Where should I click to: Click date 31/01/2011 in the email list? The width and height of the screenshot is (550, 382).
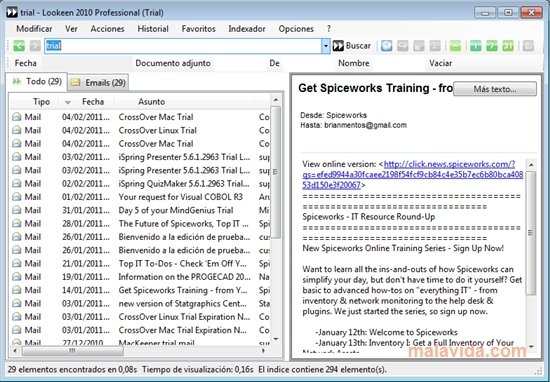86,210
